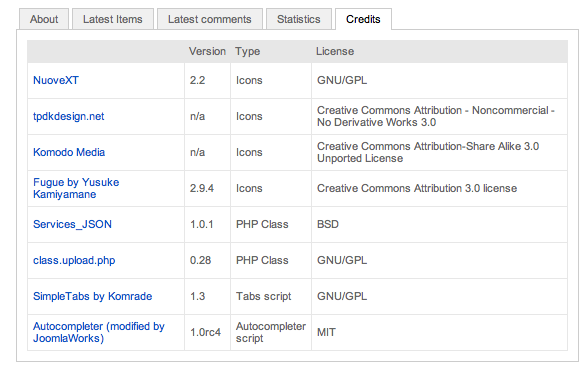The height and width of the screenshot is (370, 585).
Task: Click the Autocompleter script type cell
Action: 271,332
